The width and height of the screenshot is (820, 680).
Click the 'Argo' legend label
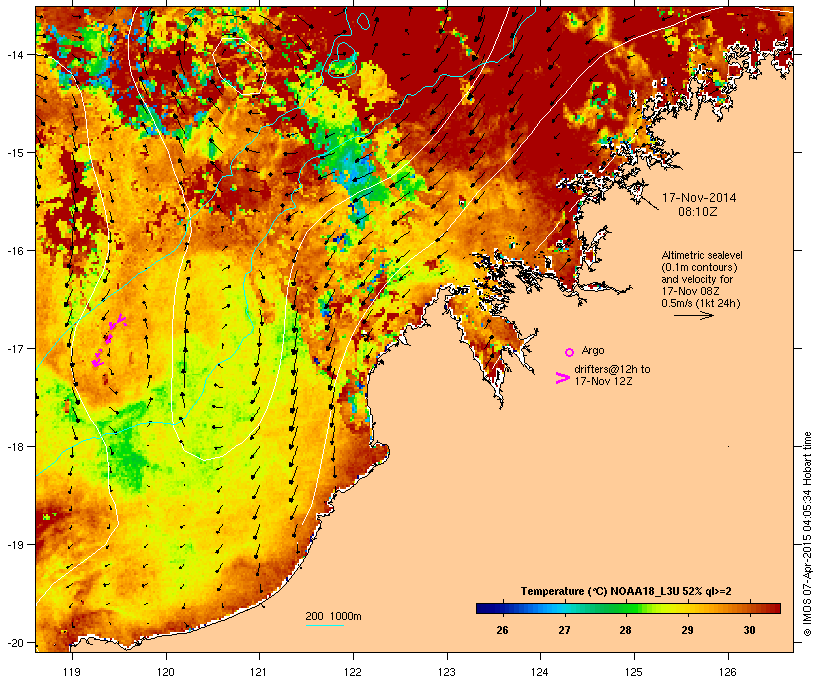[x=593, y=350]
